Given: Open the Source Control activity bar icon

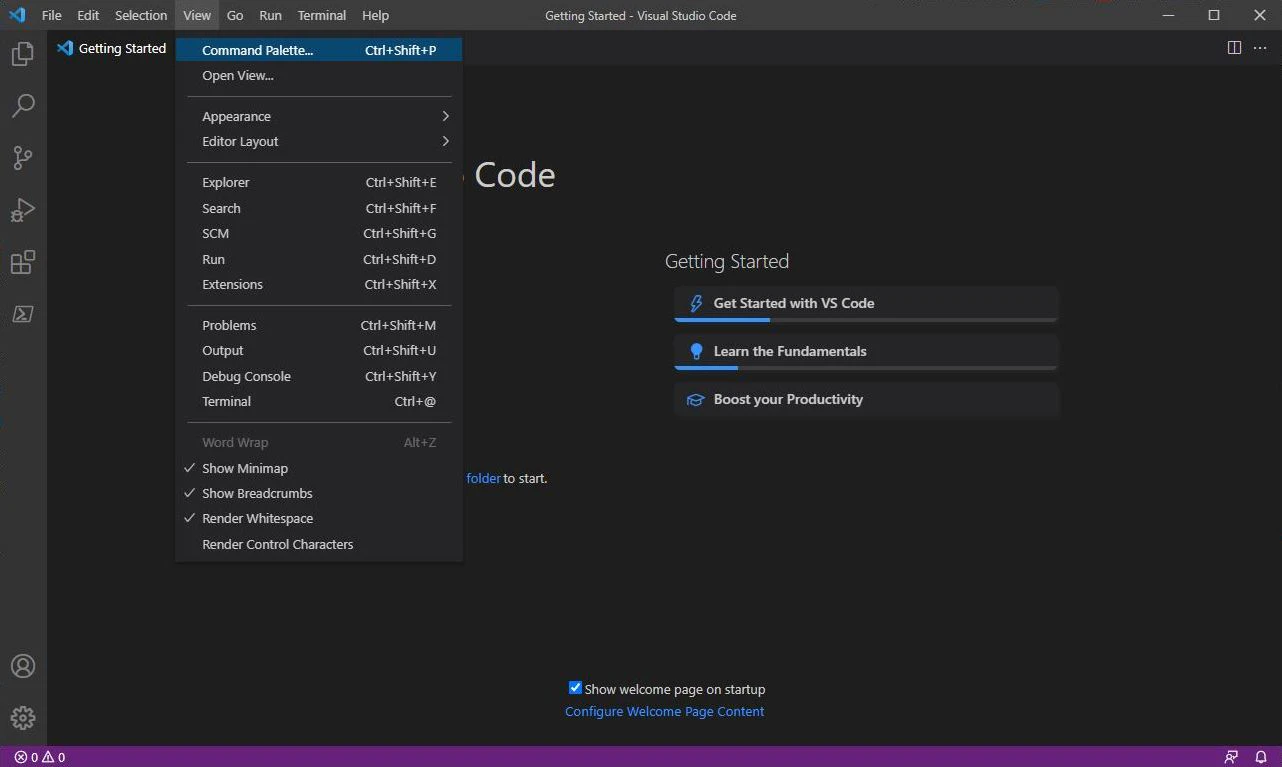Looking at the screenshot, I should pyautogui.click(x=23, y=158).
